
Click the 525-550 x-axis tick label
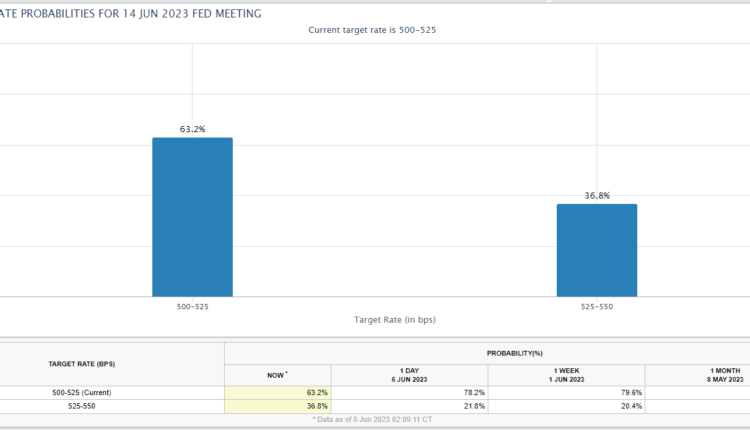click(596, 306)
